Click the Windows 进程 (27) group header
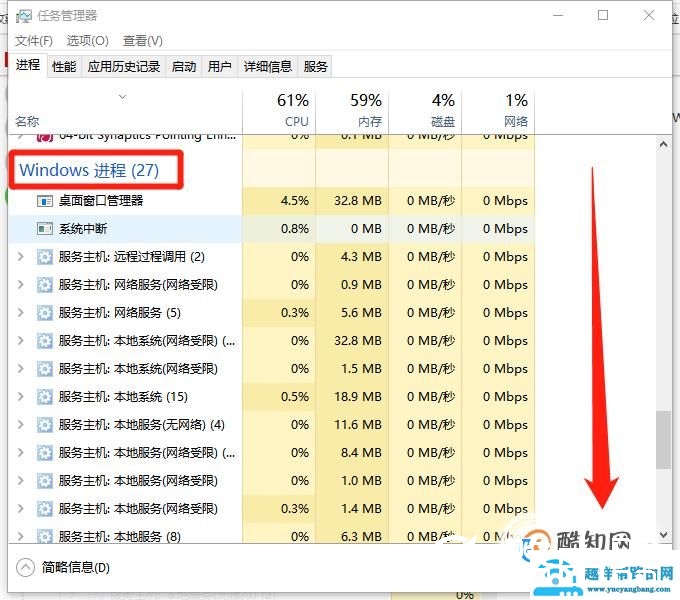 point(89,170)
